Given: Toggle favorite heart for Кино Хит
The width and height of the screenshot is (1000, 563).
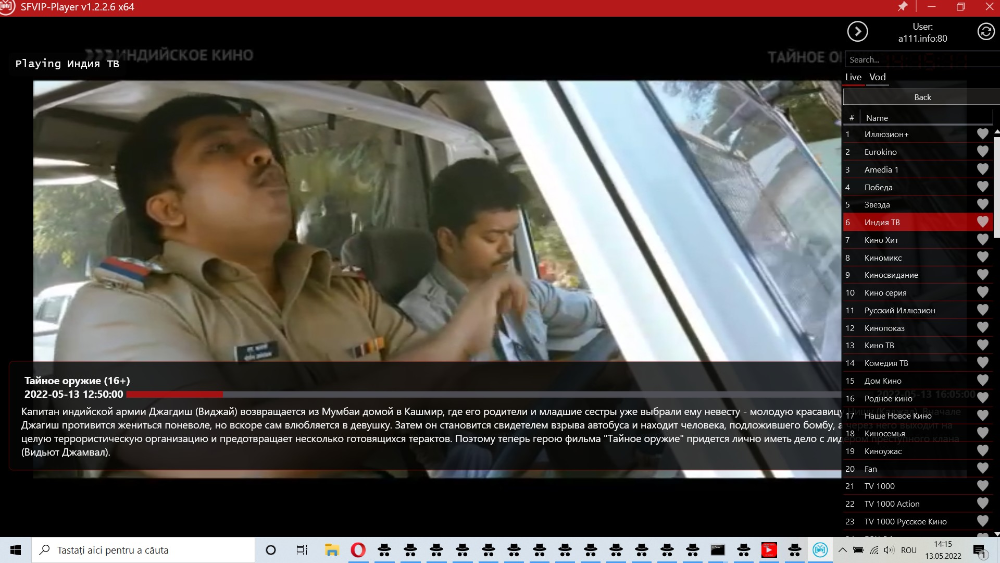Looking at the screenshot, I should tap(982, 240).
